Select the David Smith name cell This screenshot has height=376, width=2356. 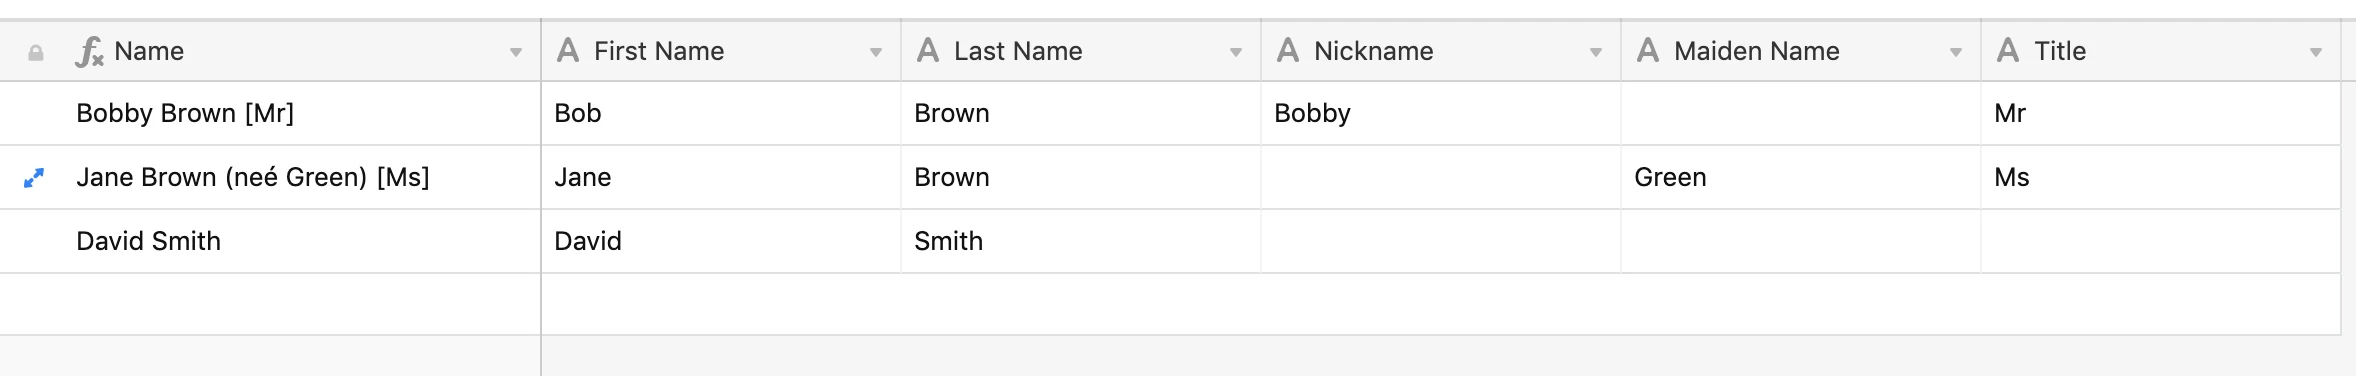click(x=270, y=241)
